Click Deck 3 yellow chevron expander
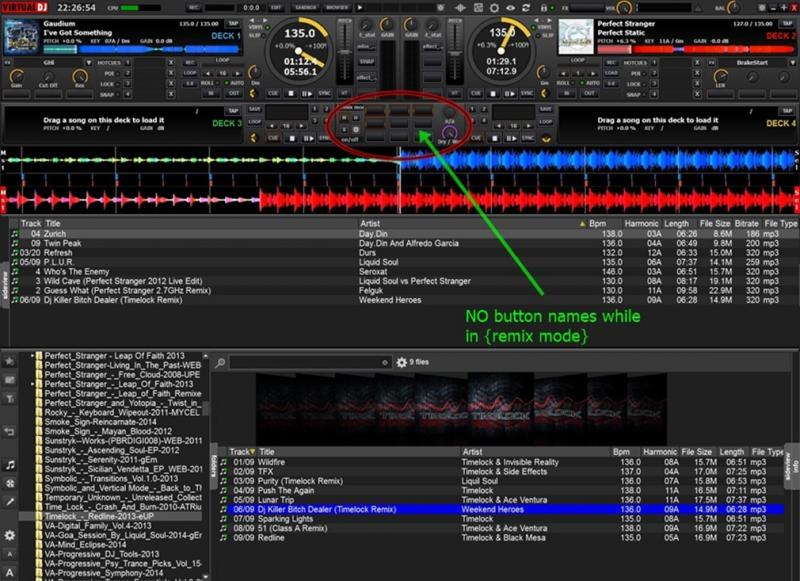The image size is (800, 581). tap(253, 138)
